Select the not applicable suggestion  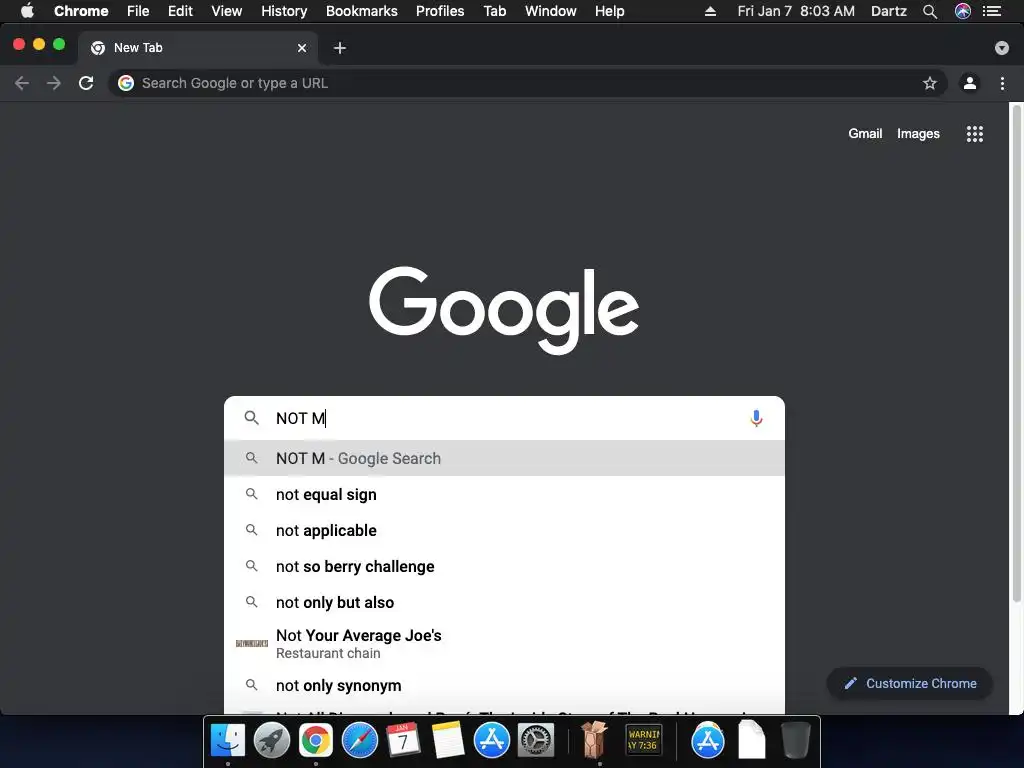(504, 530)
